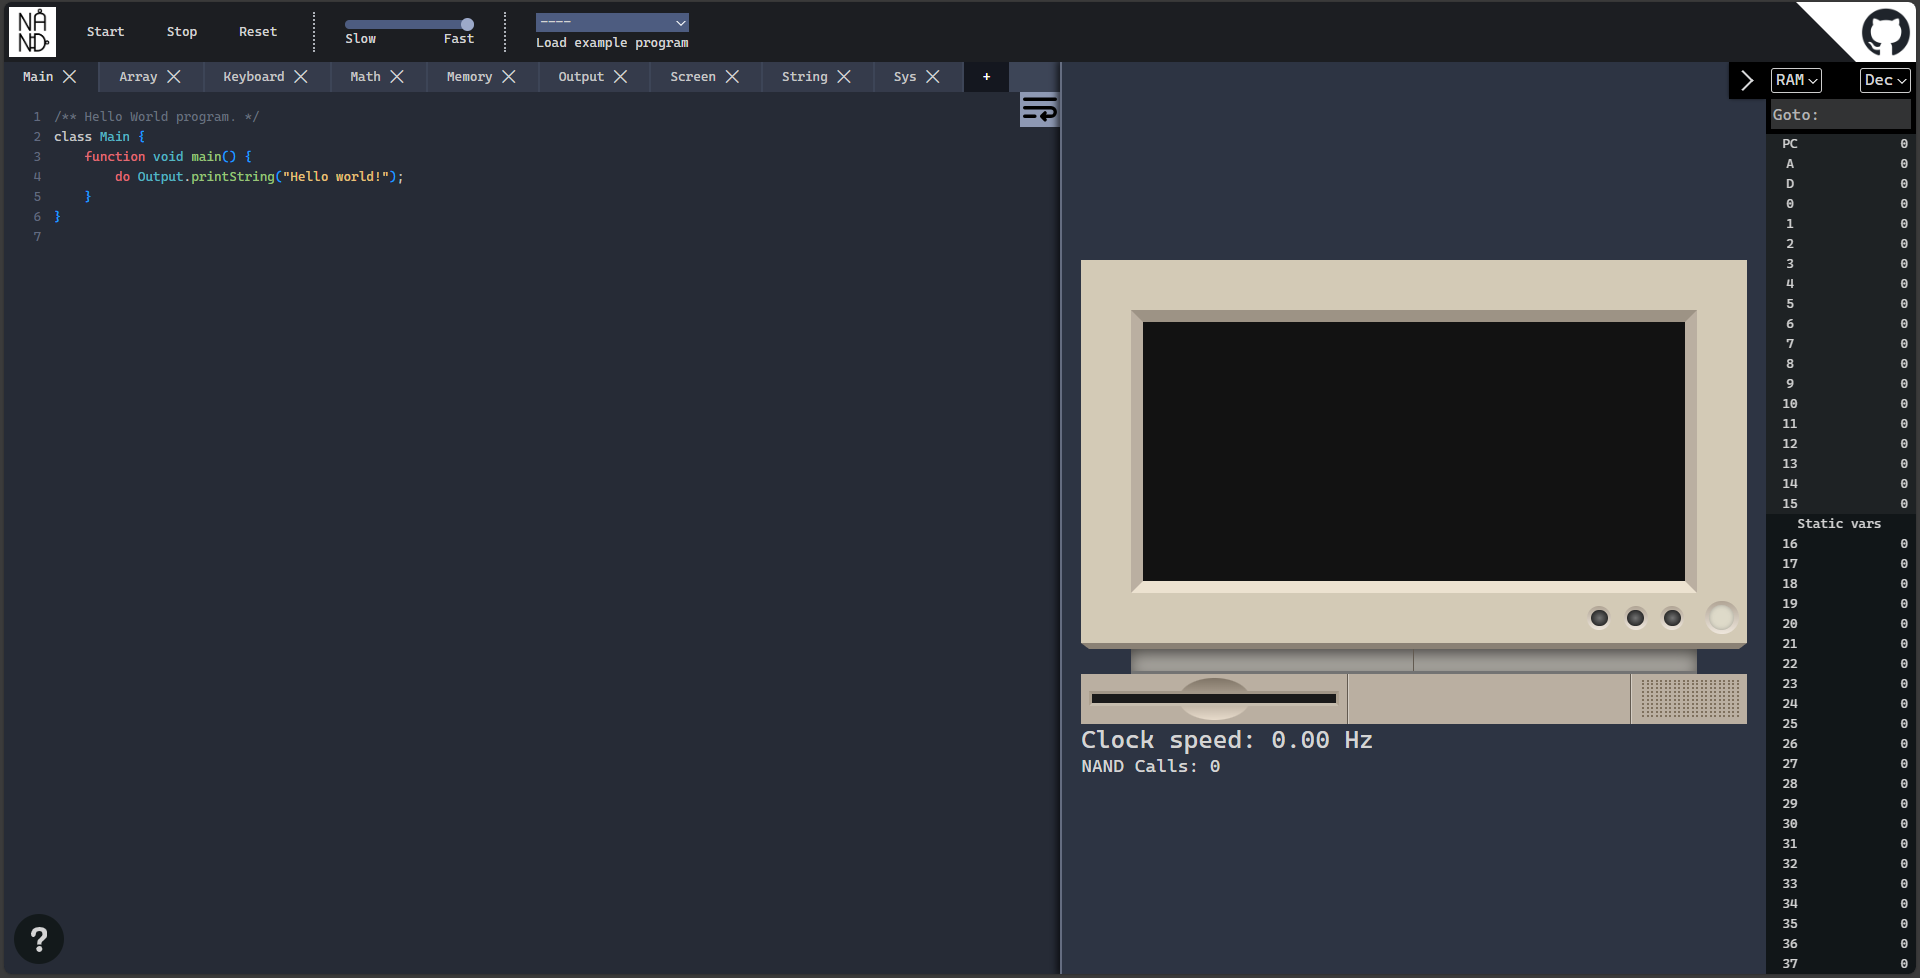This screenshot has width=1920, height=978.
Task: Switch to the Screen tab
Action: (693, 77)
